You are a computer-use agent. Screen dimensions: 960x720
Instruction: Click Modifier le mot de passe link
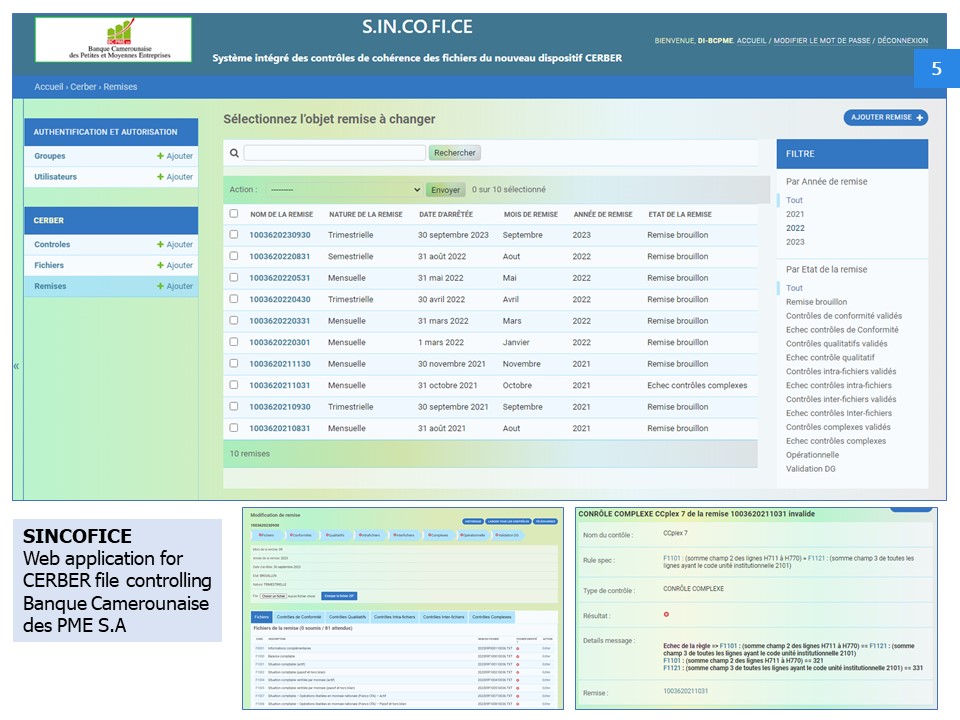tap(822, 40)
